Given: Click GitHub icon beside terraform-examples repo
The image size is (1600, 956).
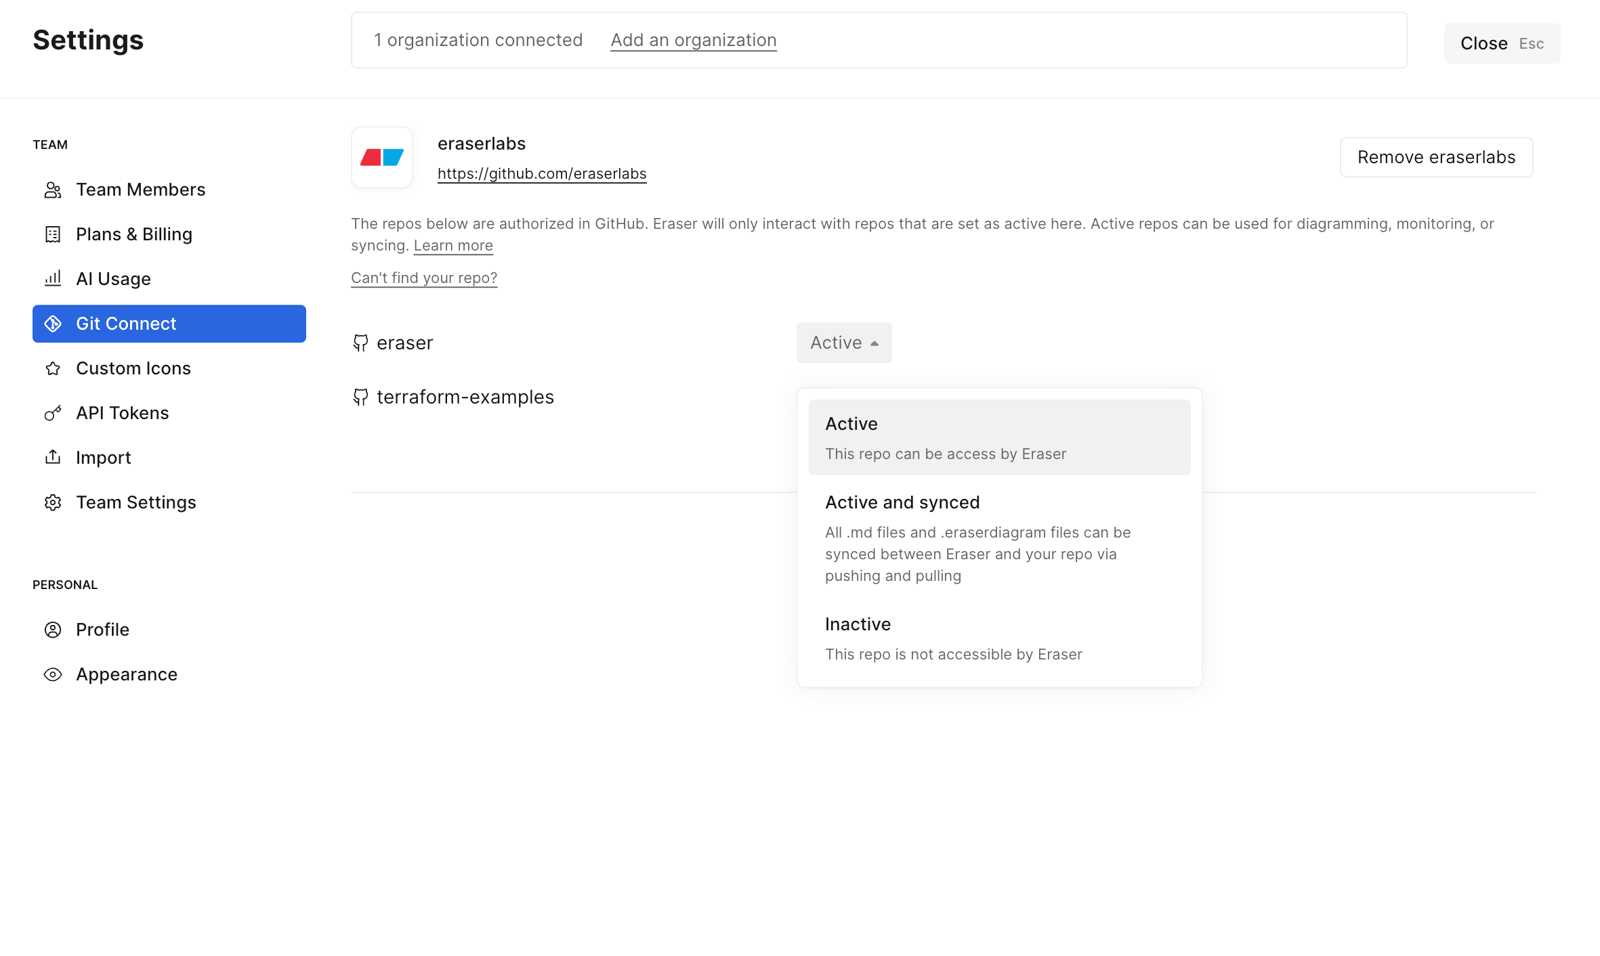Looking at the screenshot, I should [361, 397].
